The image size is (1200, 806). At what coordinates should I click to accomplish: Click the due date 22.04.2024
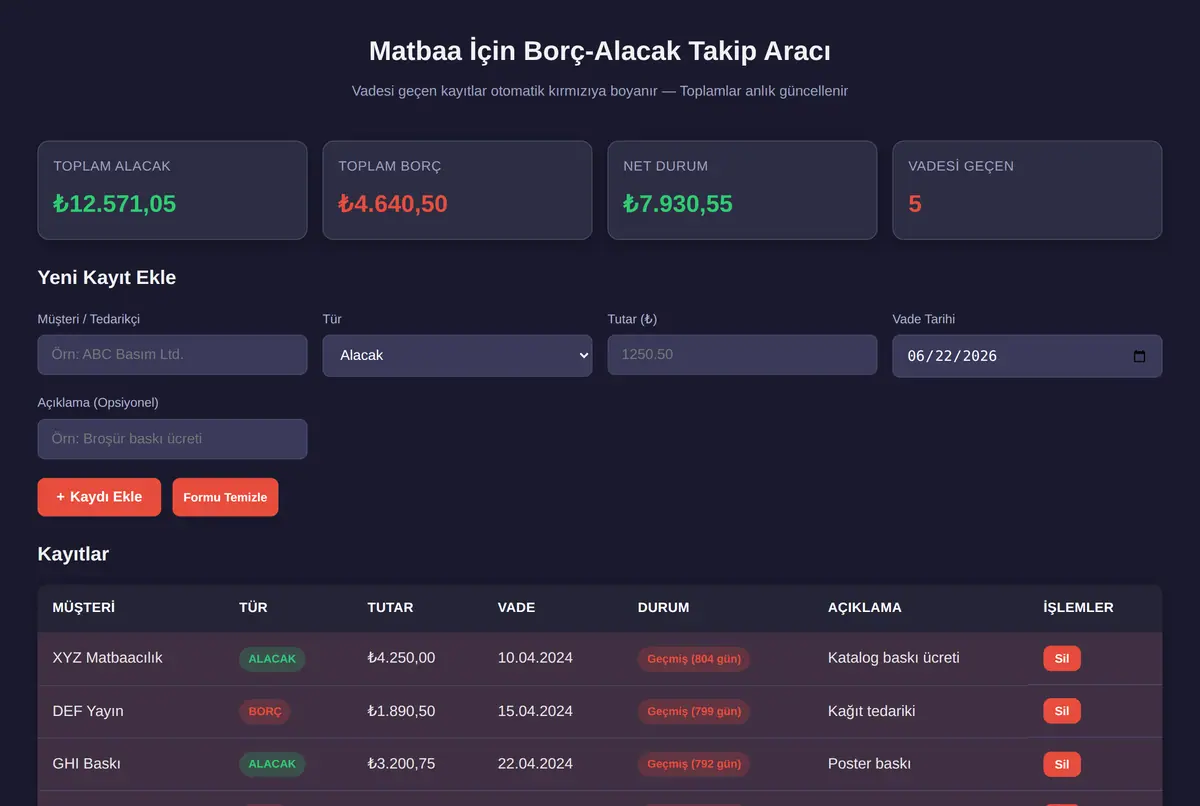click(x=535, y=764)
